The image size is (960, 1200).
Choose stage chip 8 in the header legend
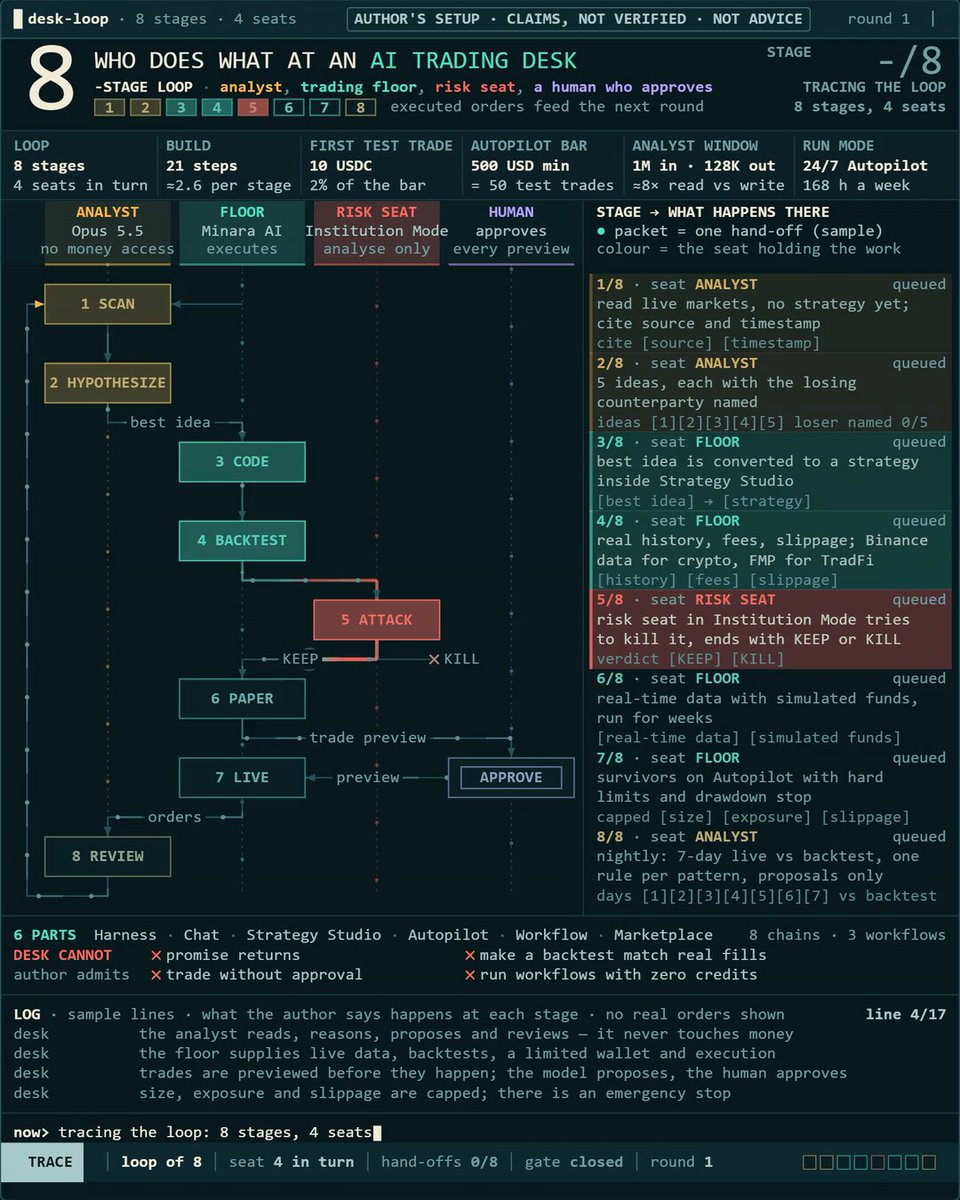pyautogui.click(x=361, y=108)
